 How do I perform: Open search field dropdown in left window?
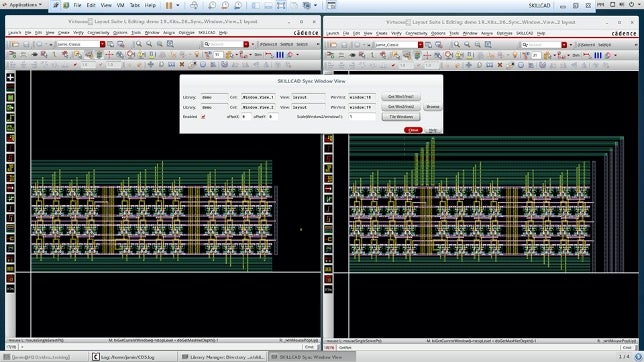point(246,44)
